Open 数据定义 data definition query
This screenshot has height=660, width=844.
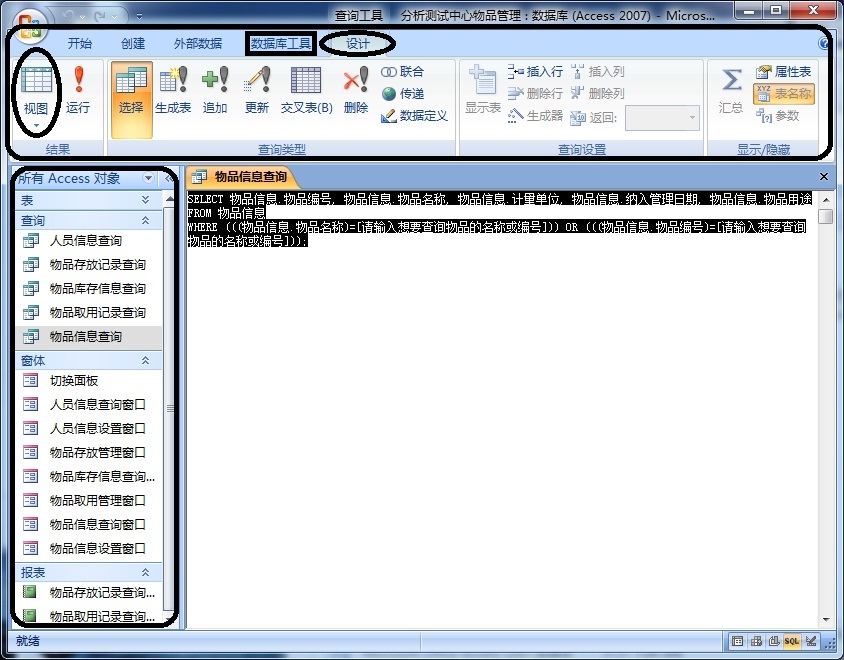(414, 116)
